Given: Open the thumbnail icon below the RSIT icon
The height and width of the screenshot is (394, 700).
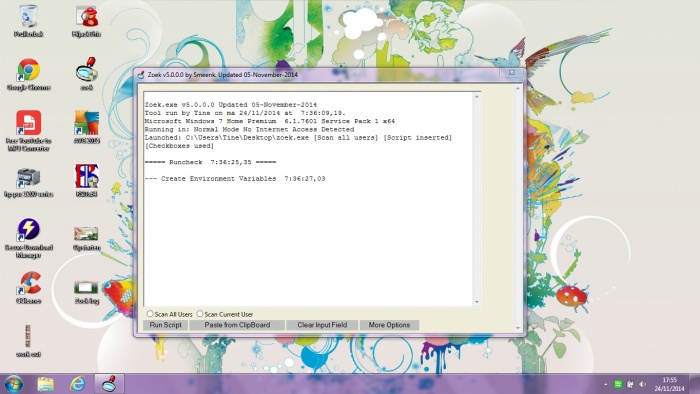Looking at the screenshot, I should pos(86,237).
